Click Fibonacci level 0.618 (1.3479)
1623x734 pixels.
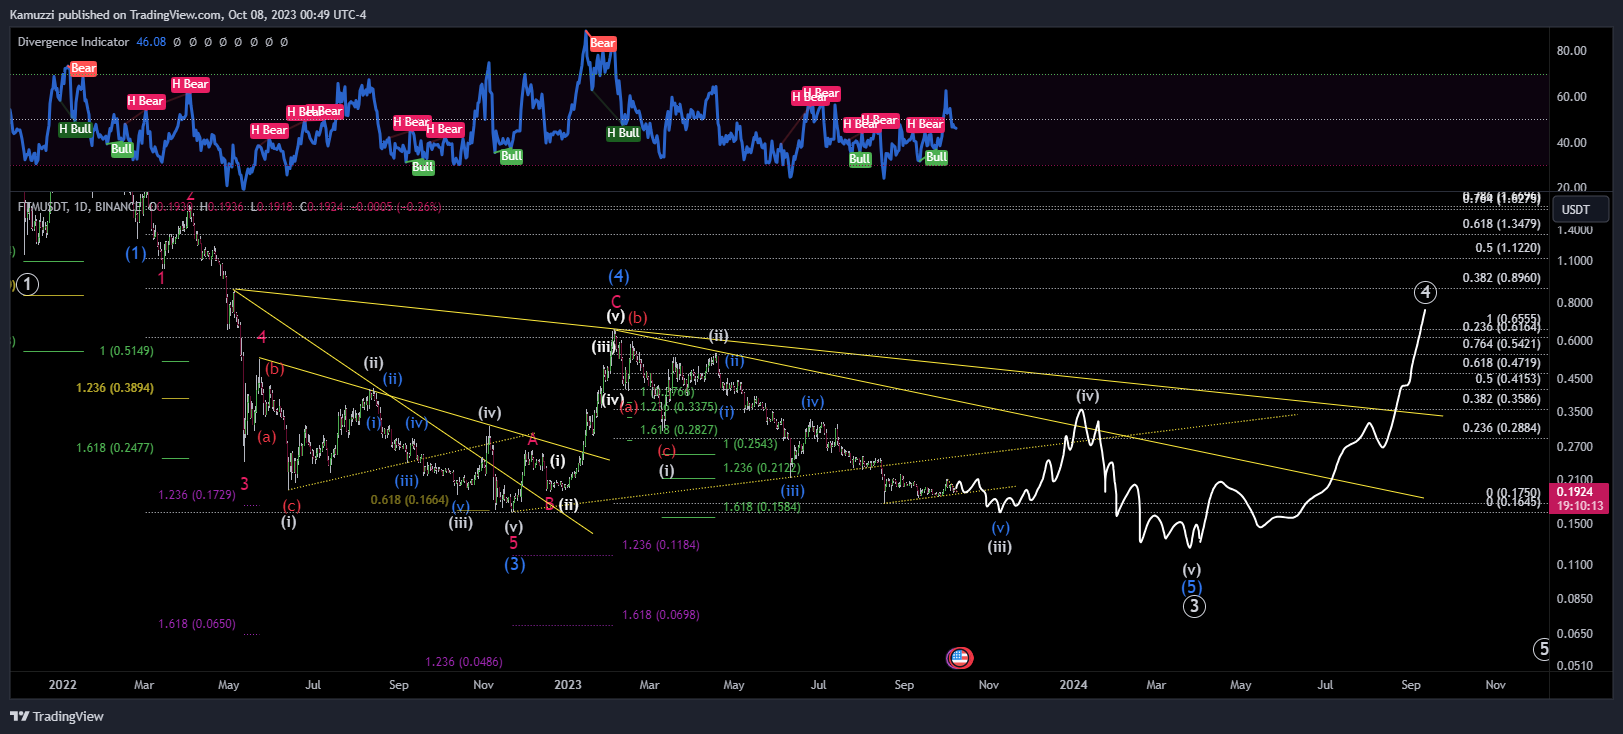tap(1501, 224)
